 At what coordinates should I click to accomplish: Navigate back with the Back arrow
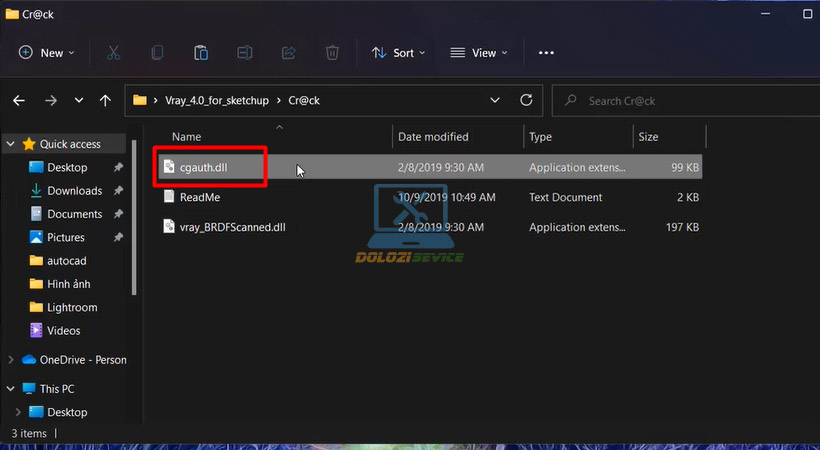click(x=19, y=101)
